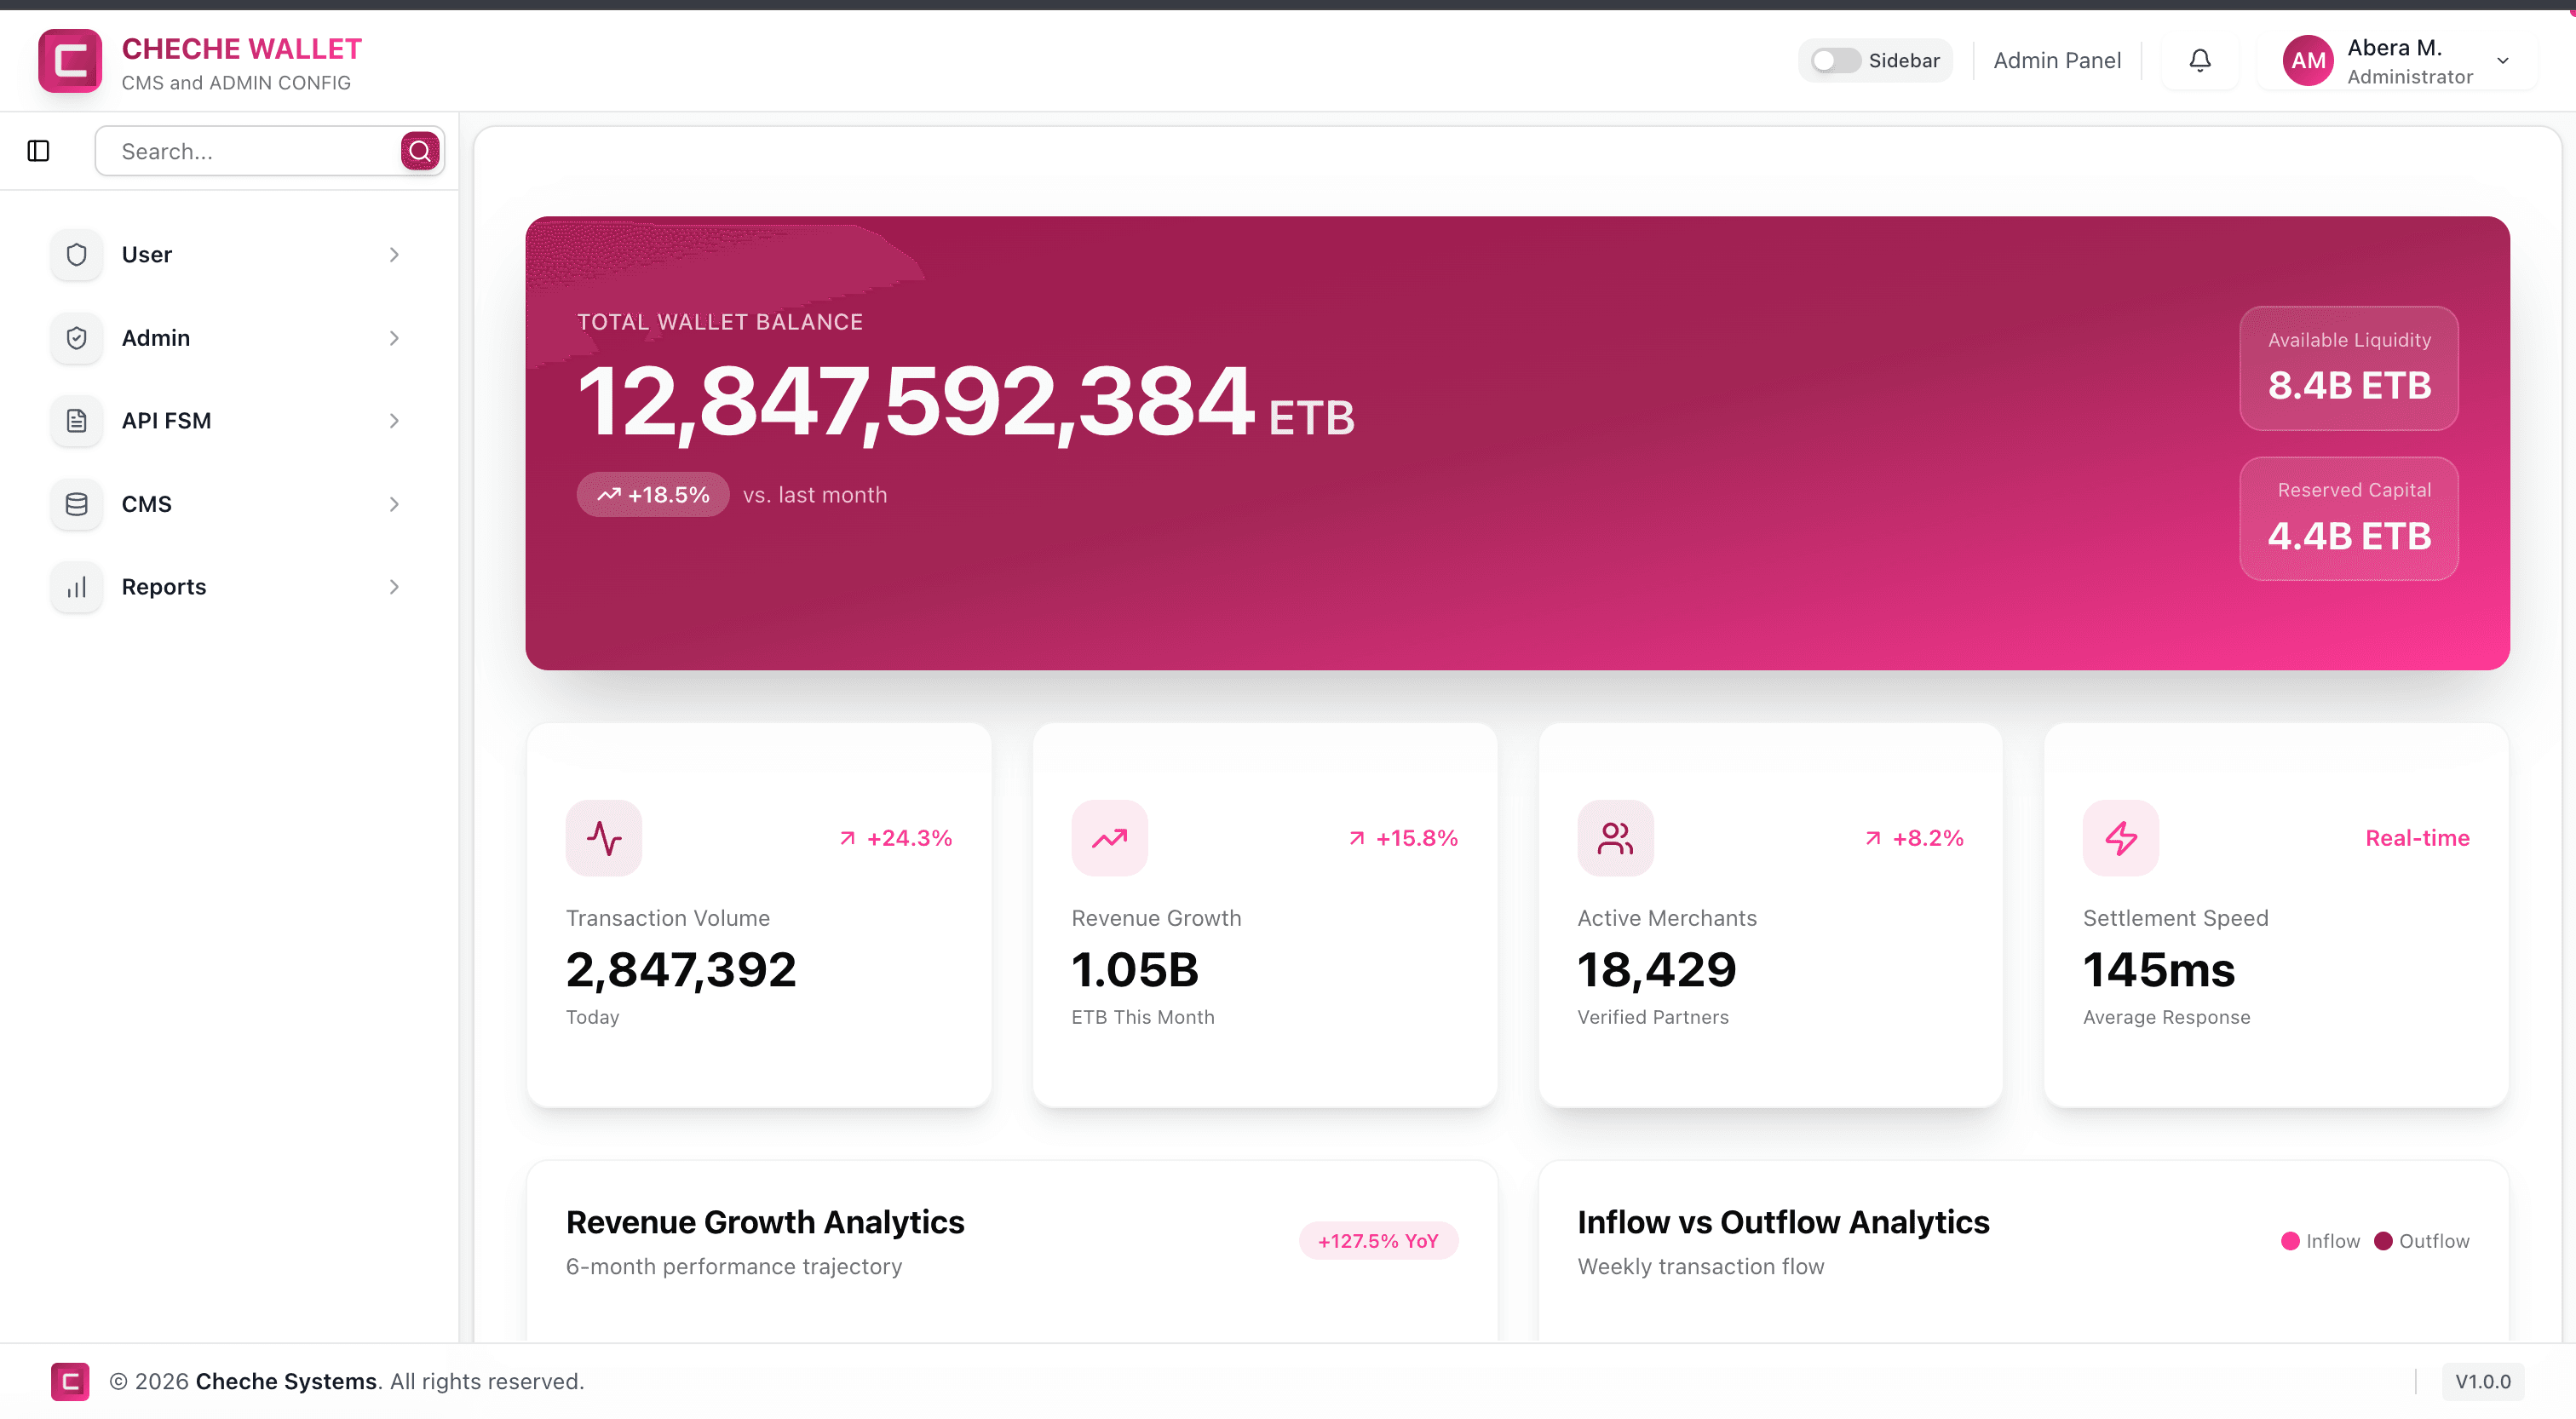Select the User shield icon in sidebar
Screen dimensions: 2576x1419
77,255
